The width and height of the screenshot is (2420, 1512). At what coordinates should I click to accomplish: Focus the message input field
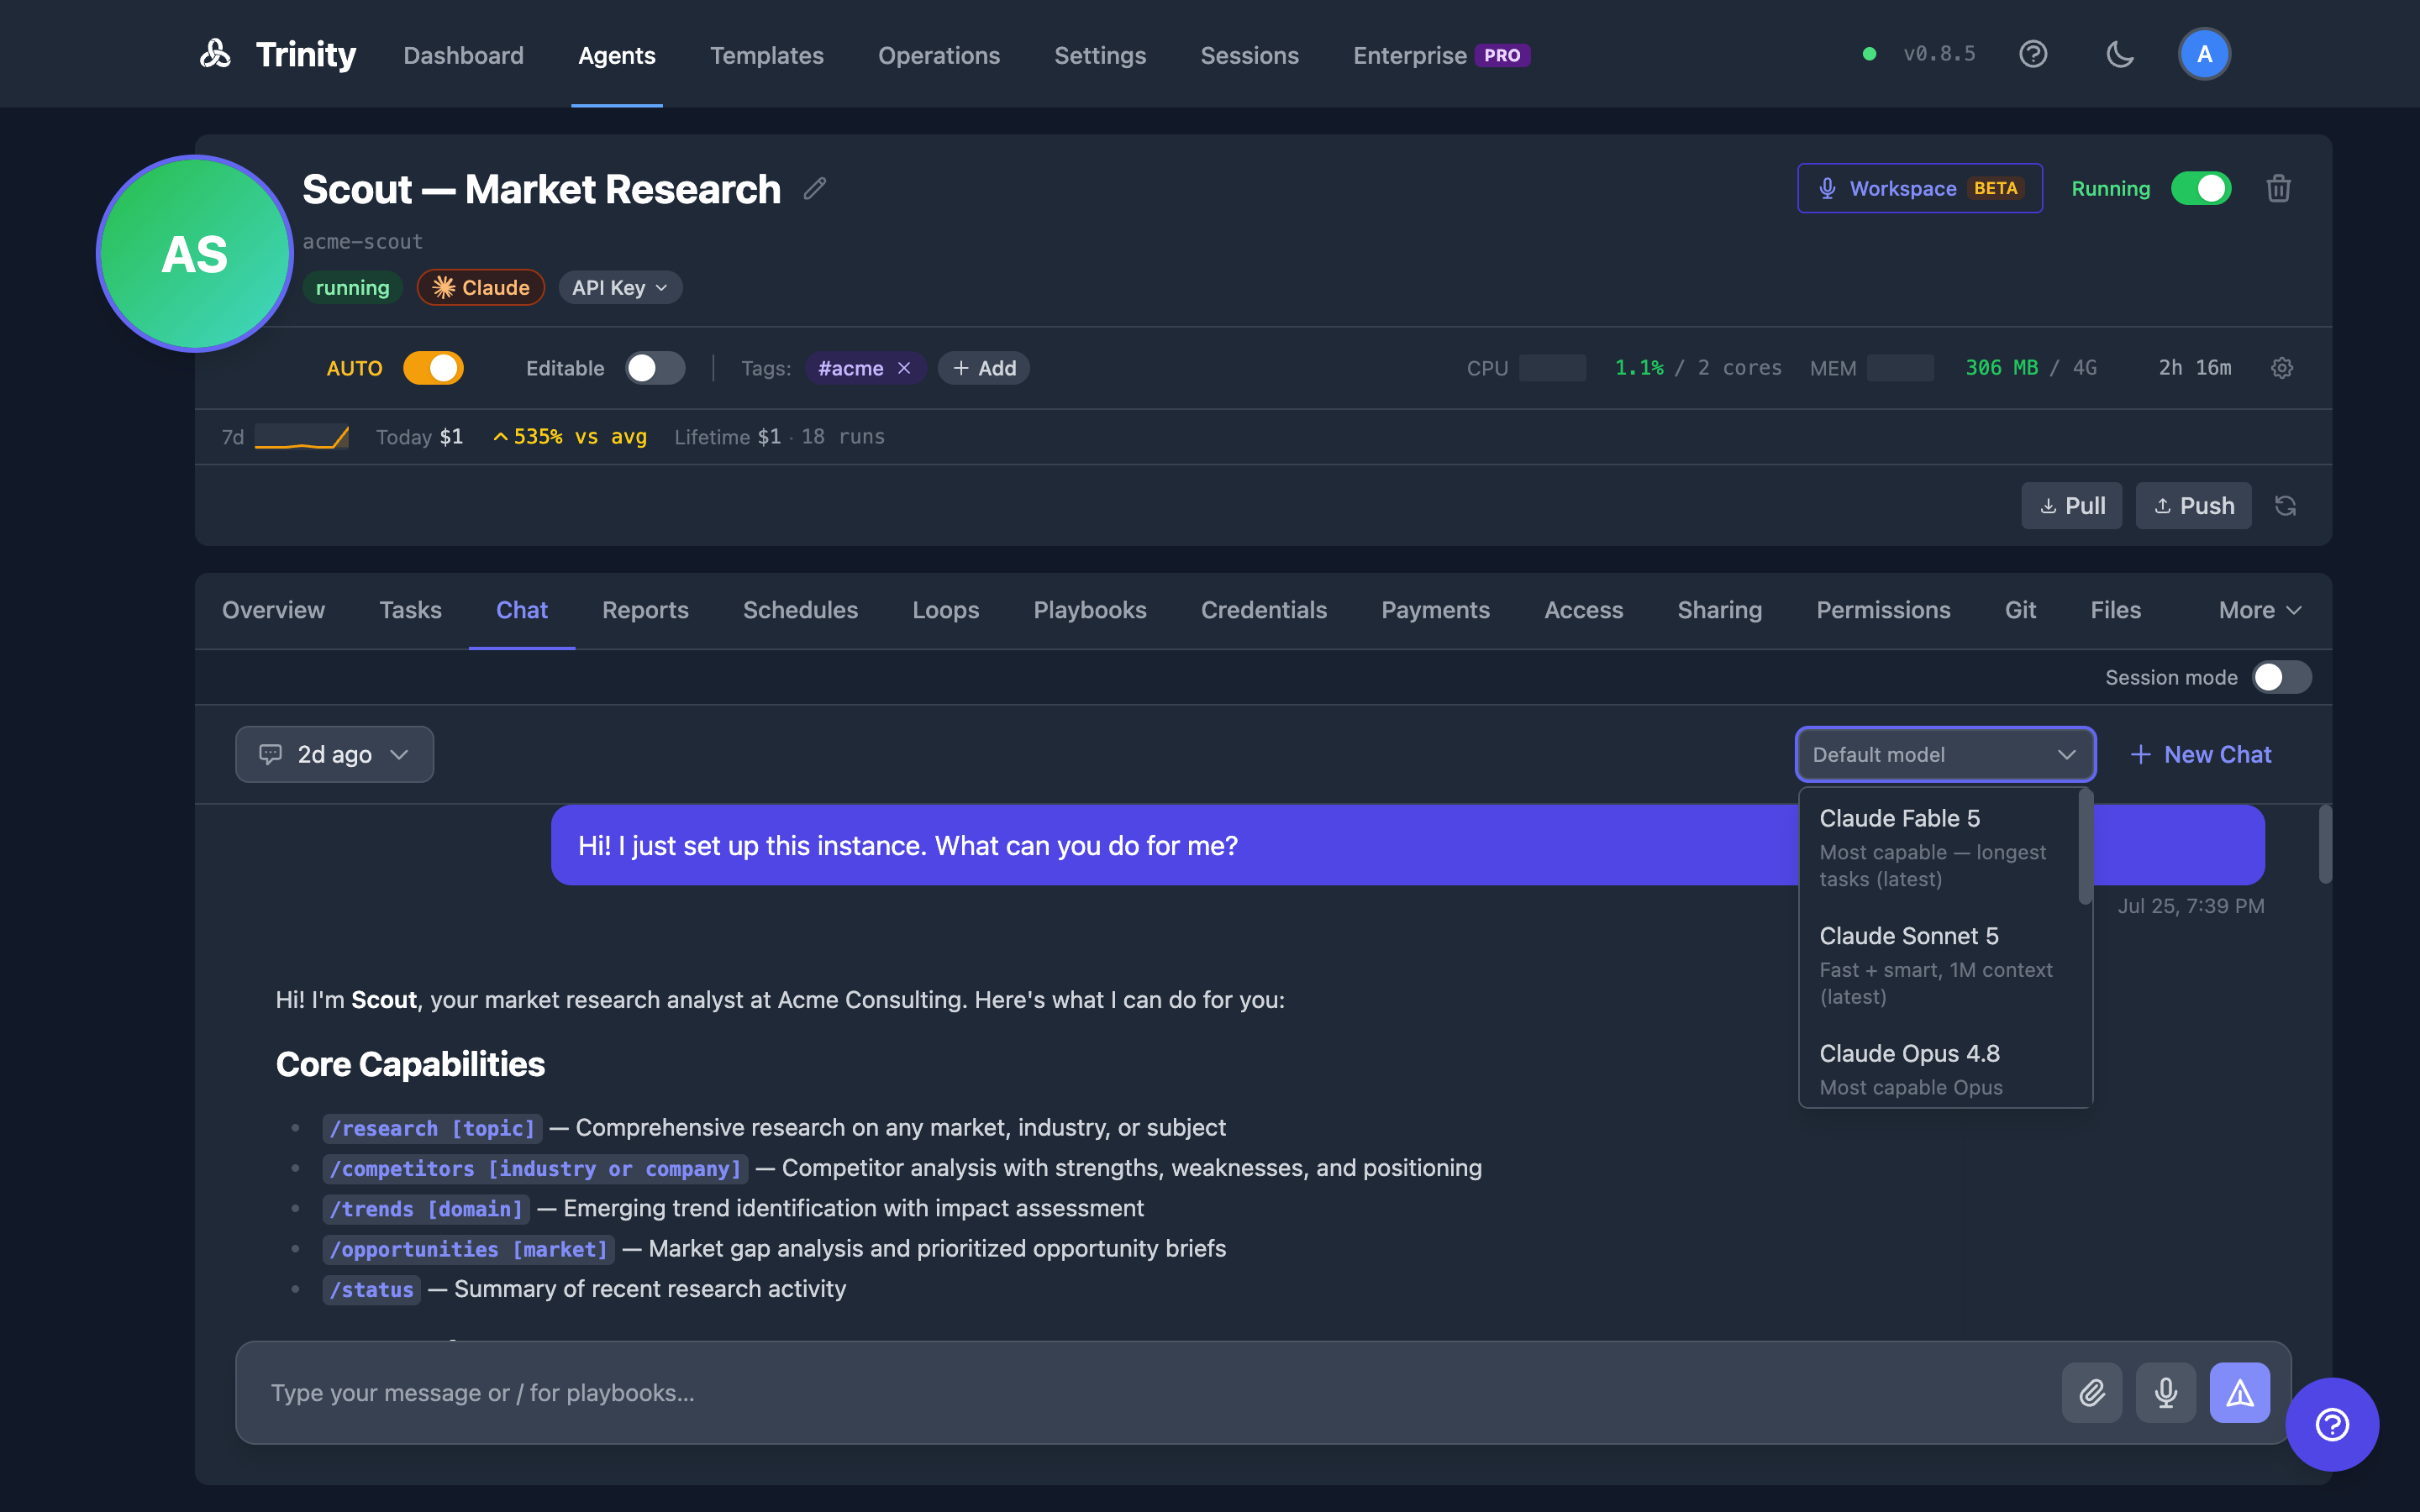pyautogui.click(x=1150, y=1392)
